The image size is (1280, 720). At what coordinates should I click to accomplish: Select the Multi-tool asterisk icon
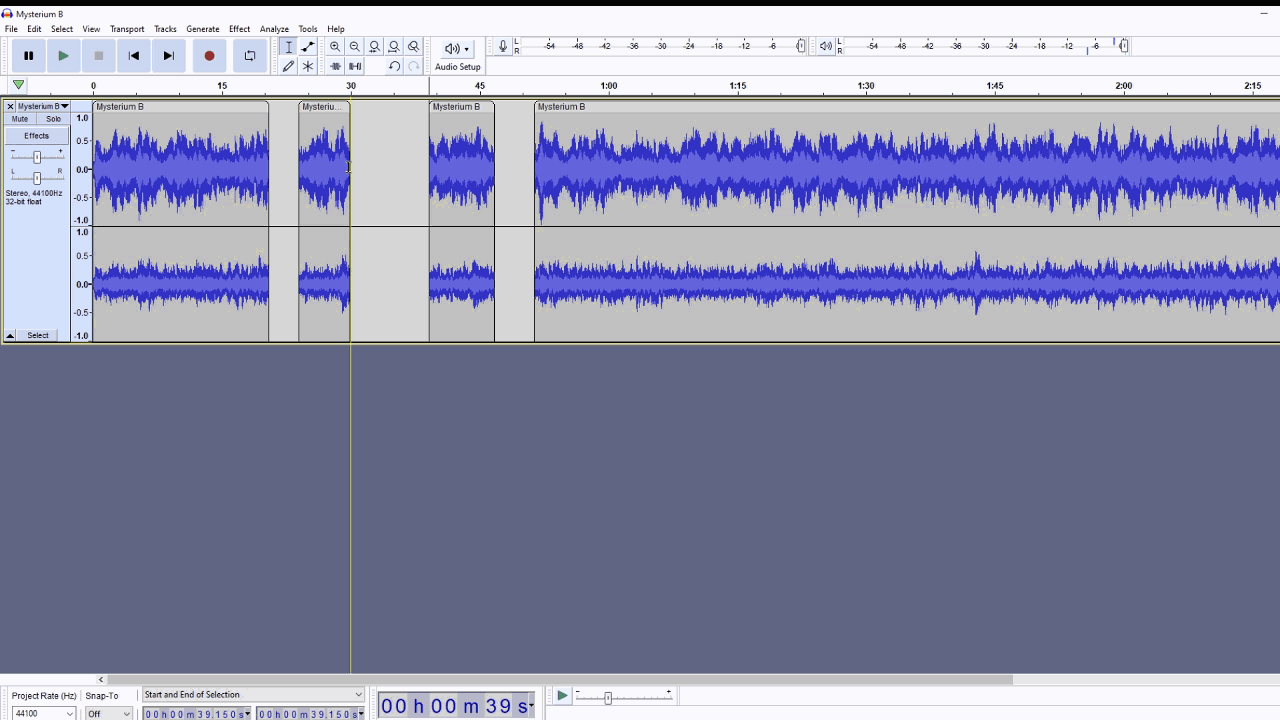coord(308,66)
